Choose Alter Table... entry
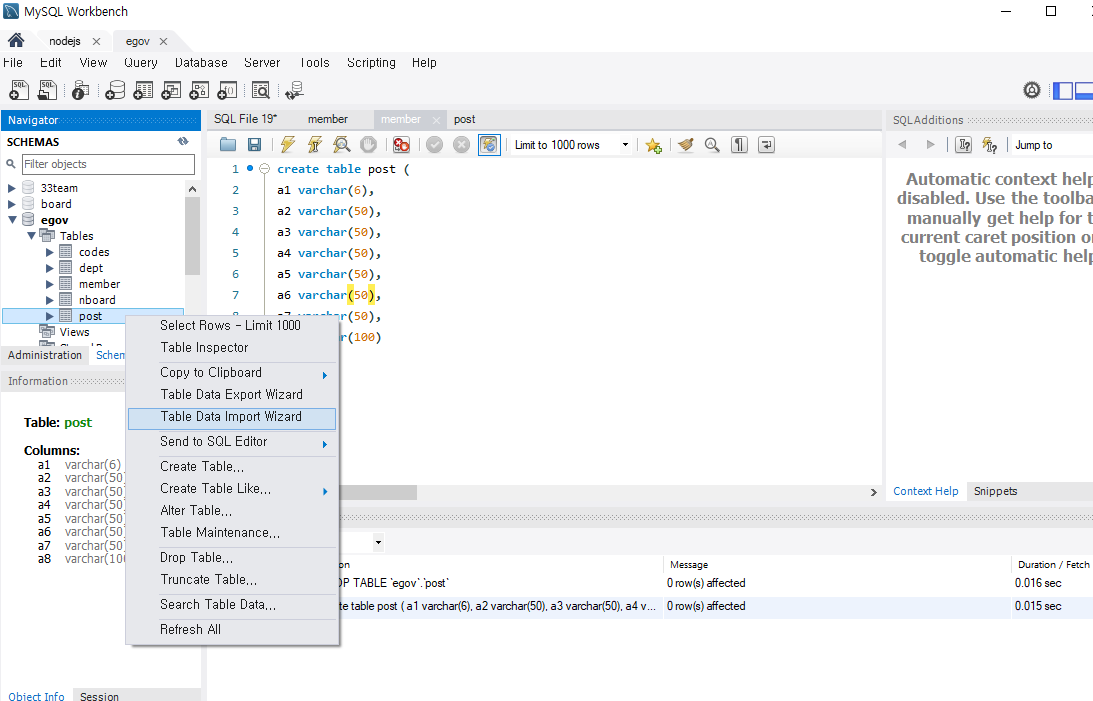This screenshot has height=701, width=1093. [x=232, y=511]
